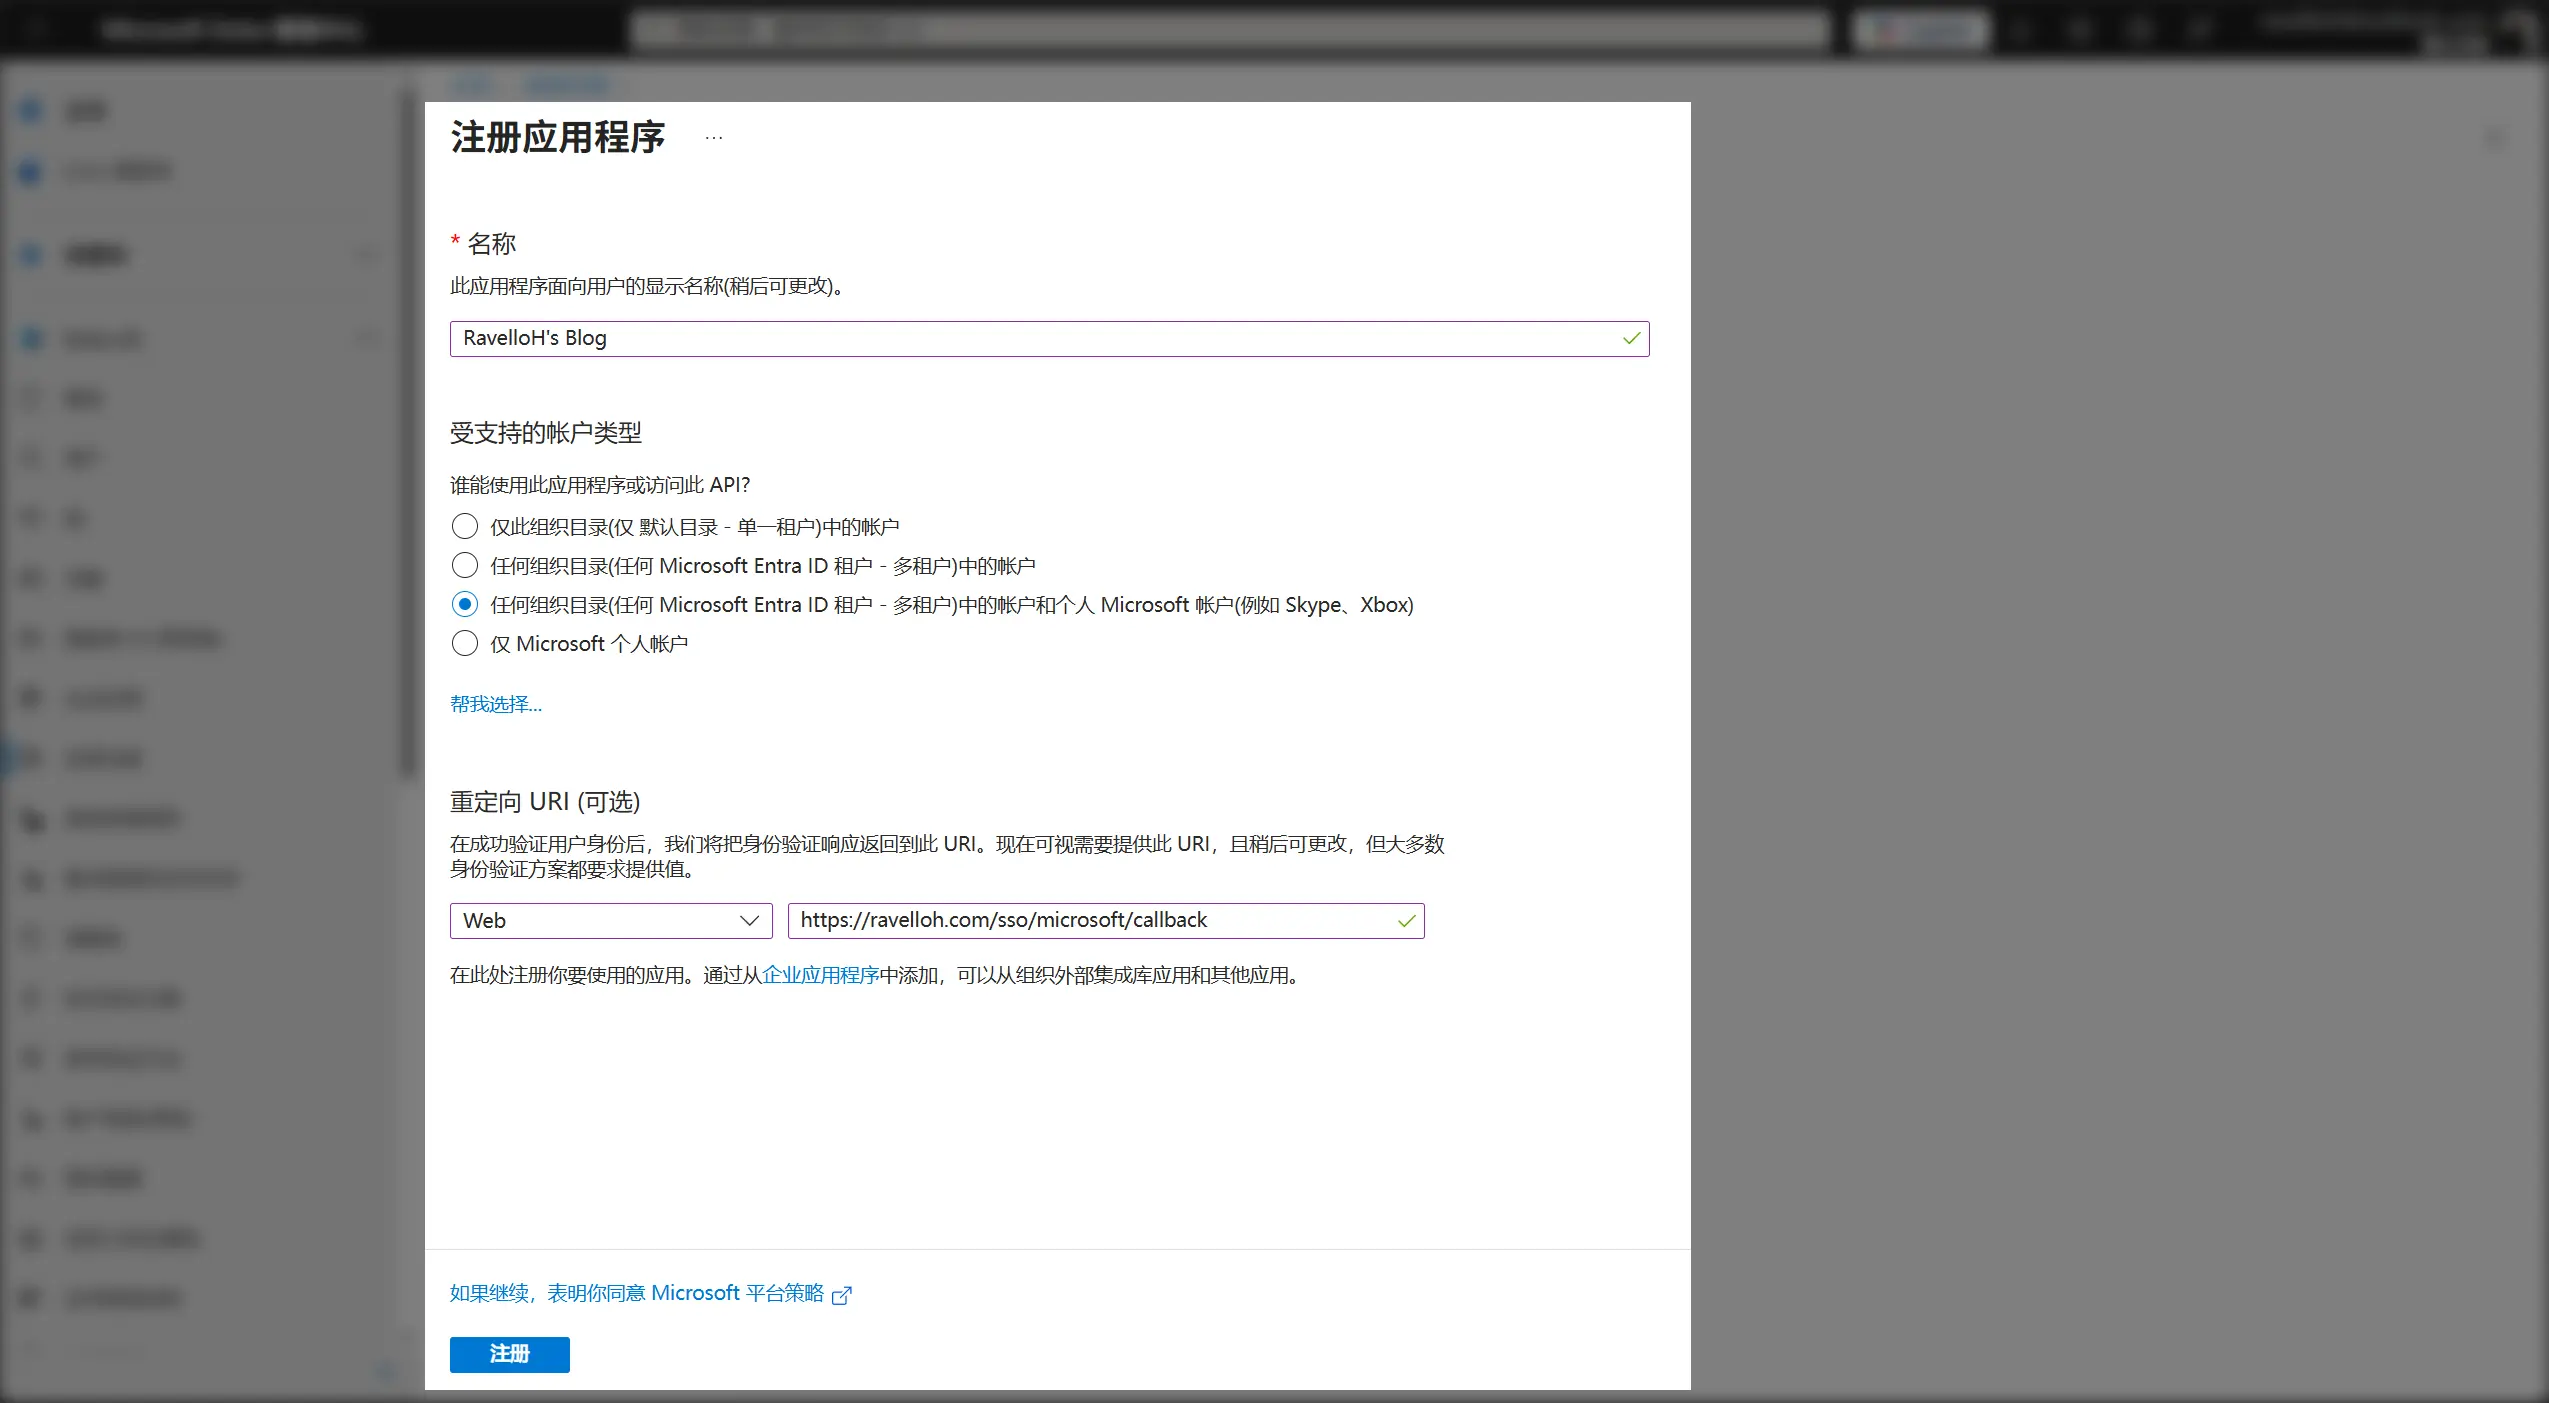
Task: Click the blurred close X at right edge
Action: pos(2496,139)
